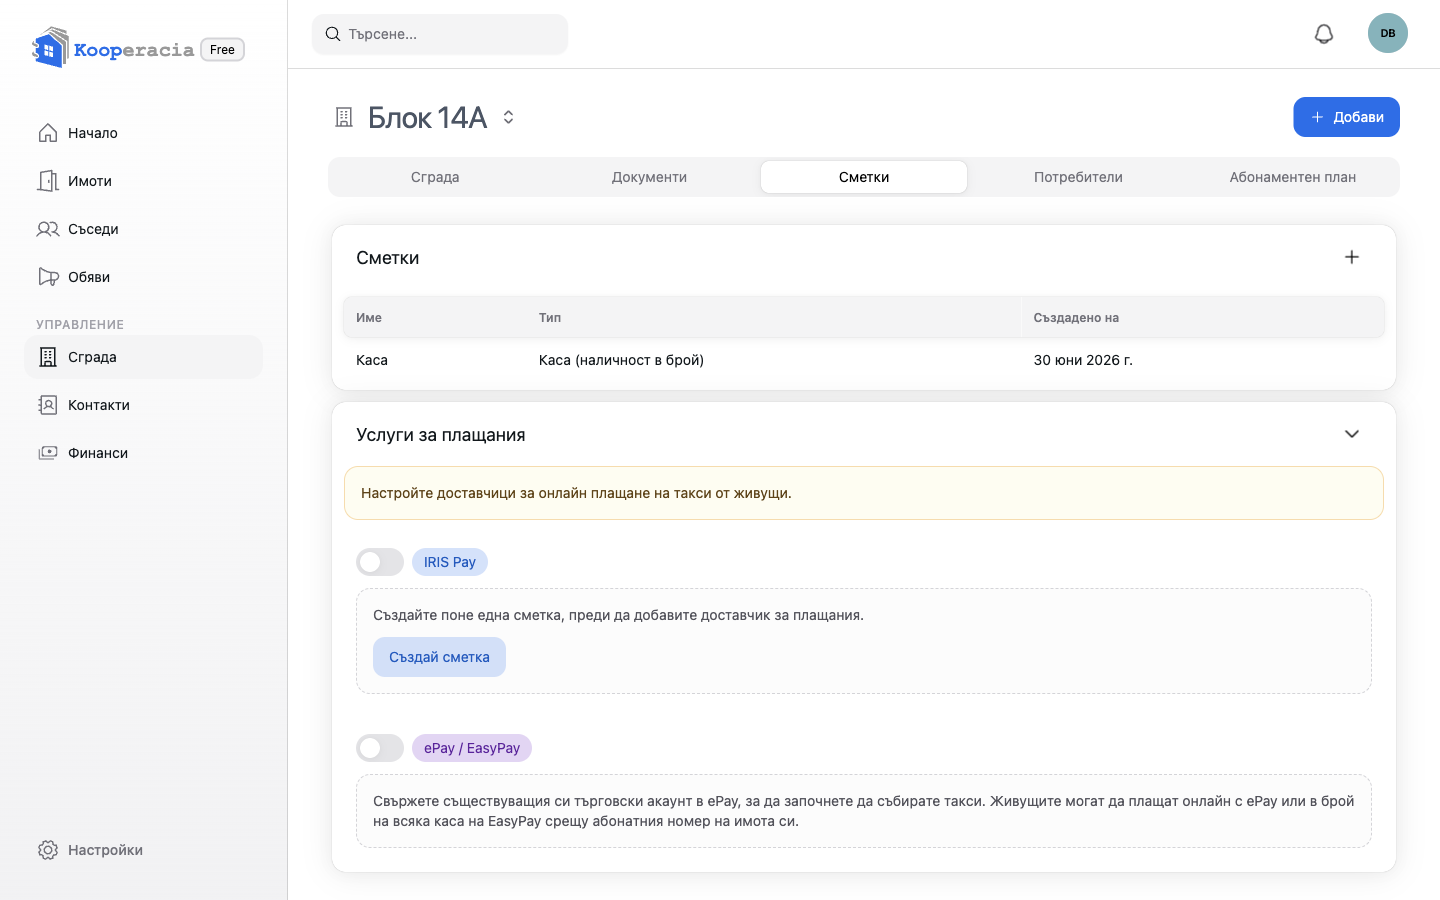Select Сграда in the sidebar
This screenshot has height=900, width=1440.
point(143,357)
